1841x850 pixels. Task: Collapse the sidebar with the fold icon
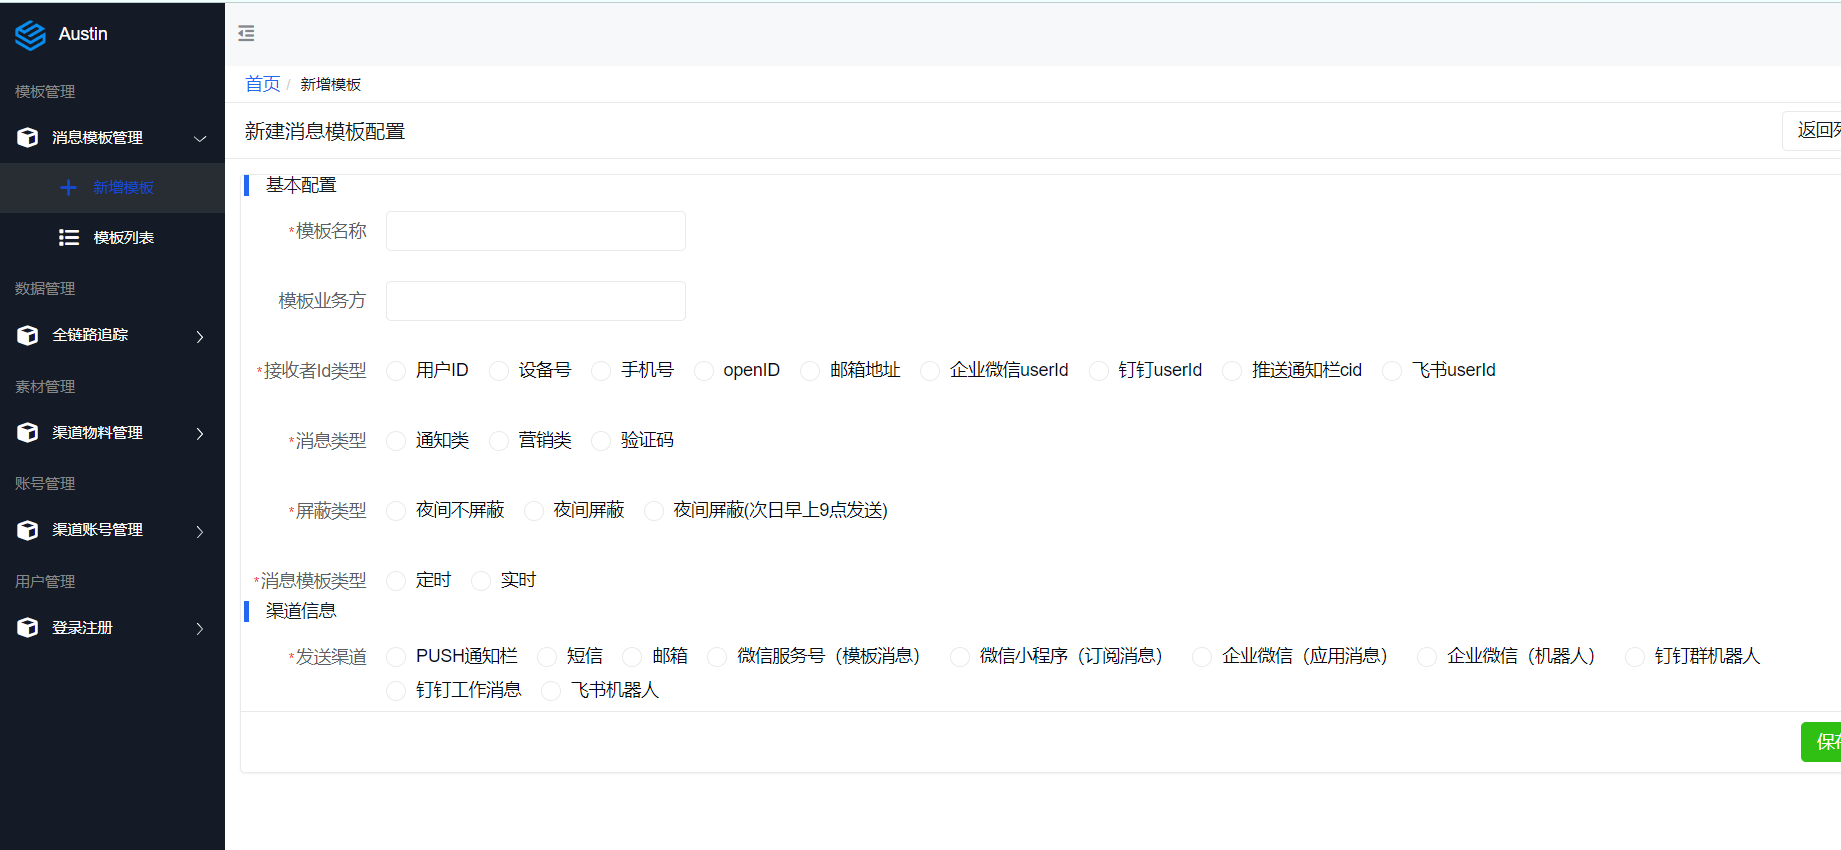point(246,34)
